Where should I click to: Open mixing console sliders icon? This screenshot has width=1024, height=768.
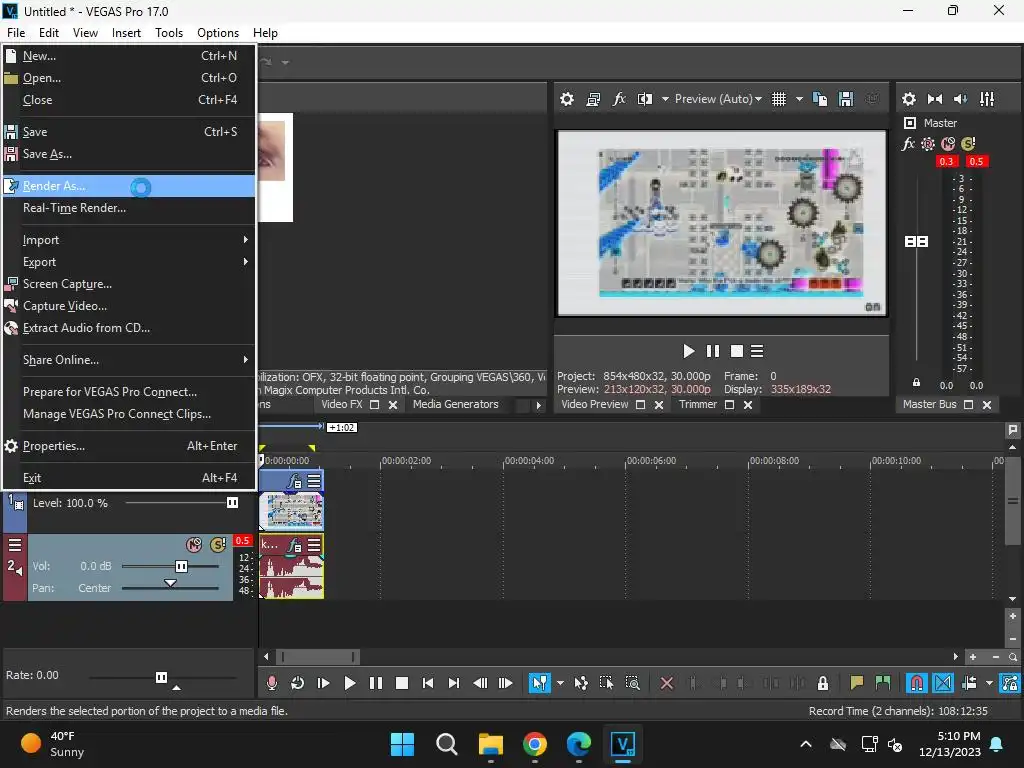(x=987, y=99)
